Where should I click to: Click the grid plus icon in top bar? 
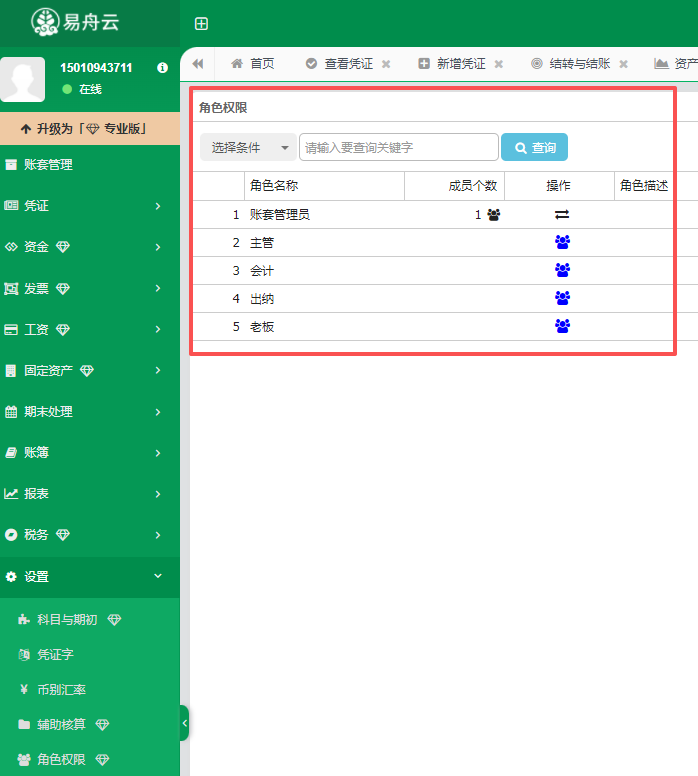click(201, 24)
